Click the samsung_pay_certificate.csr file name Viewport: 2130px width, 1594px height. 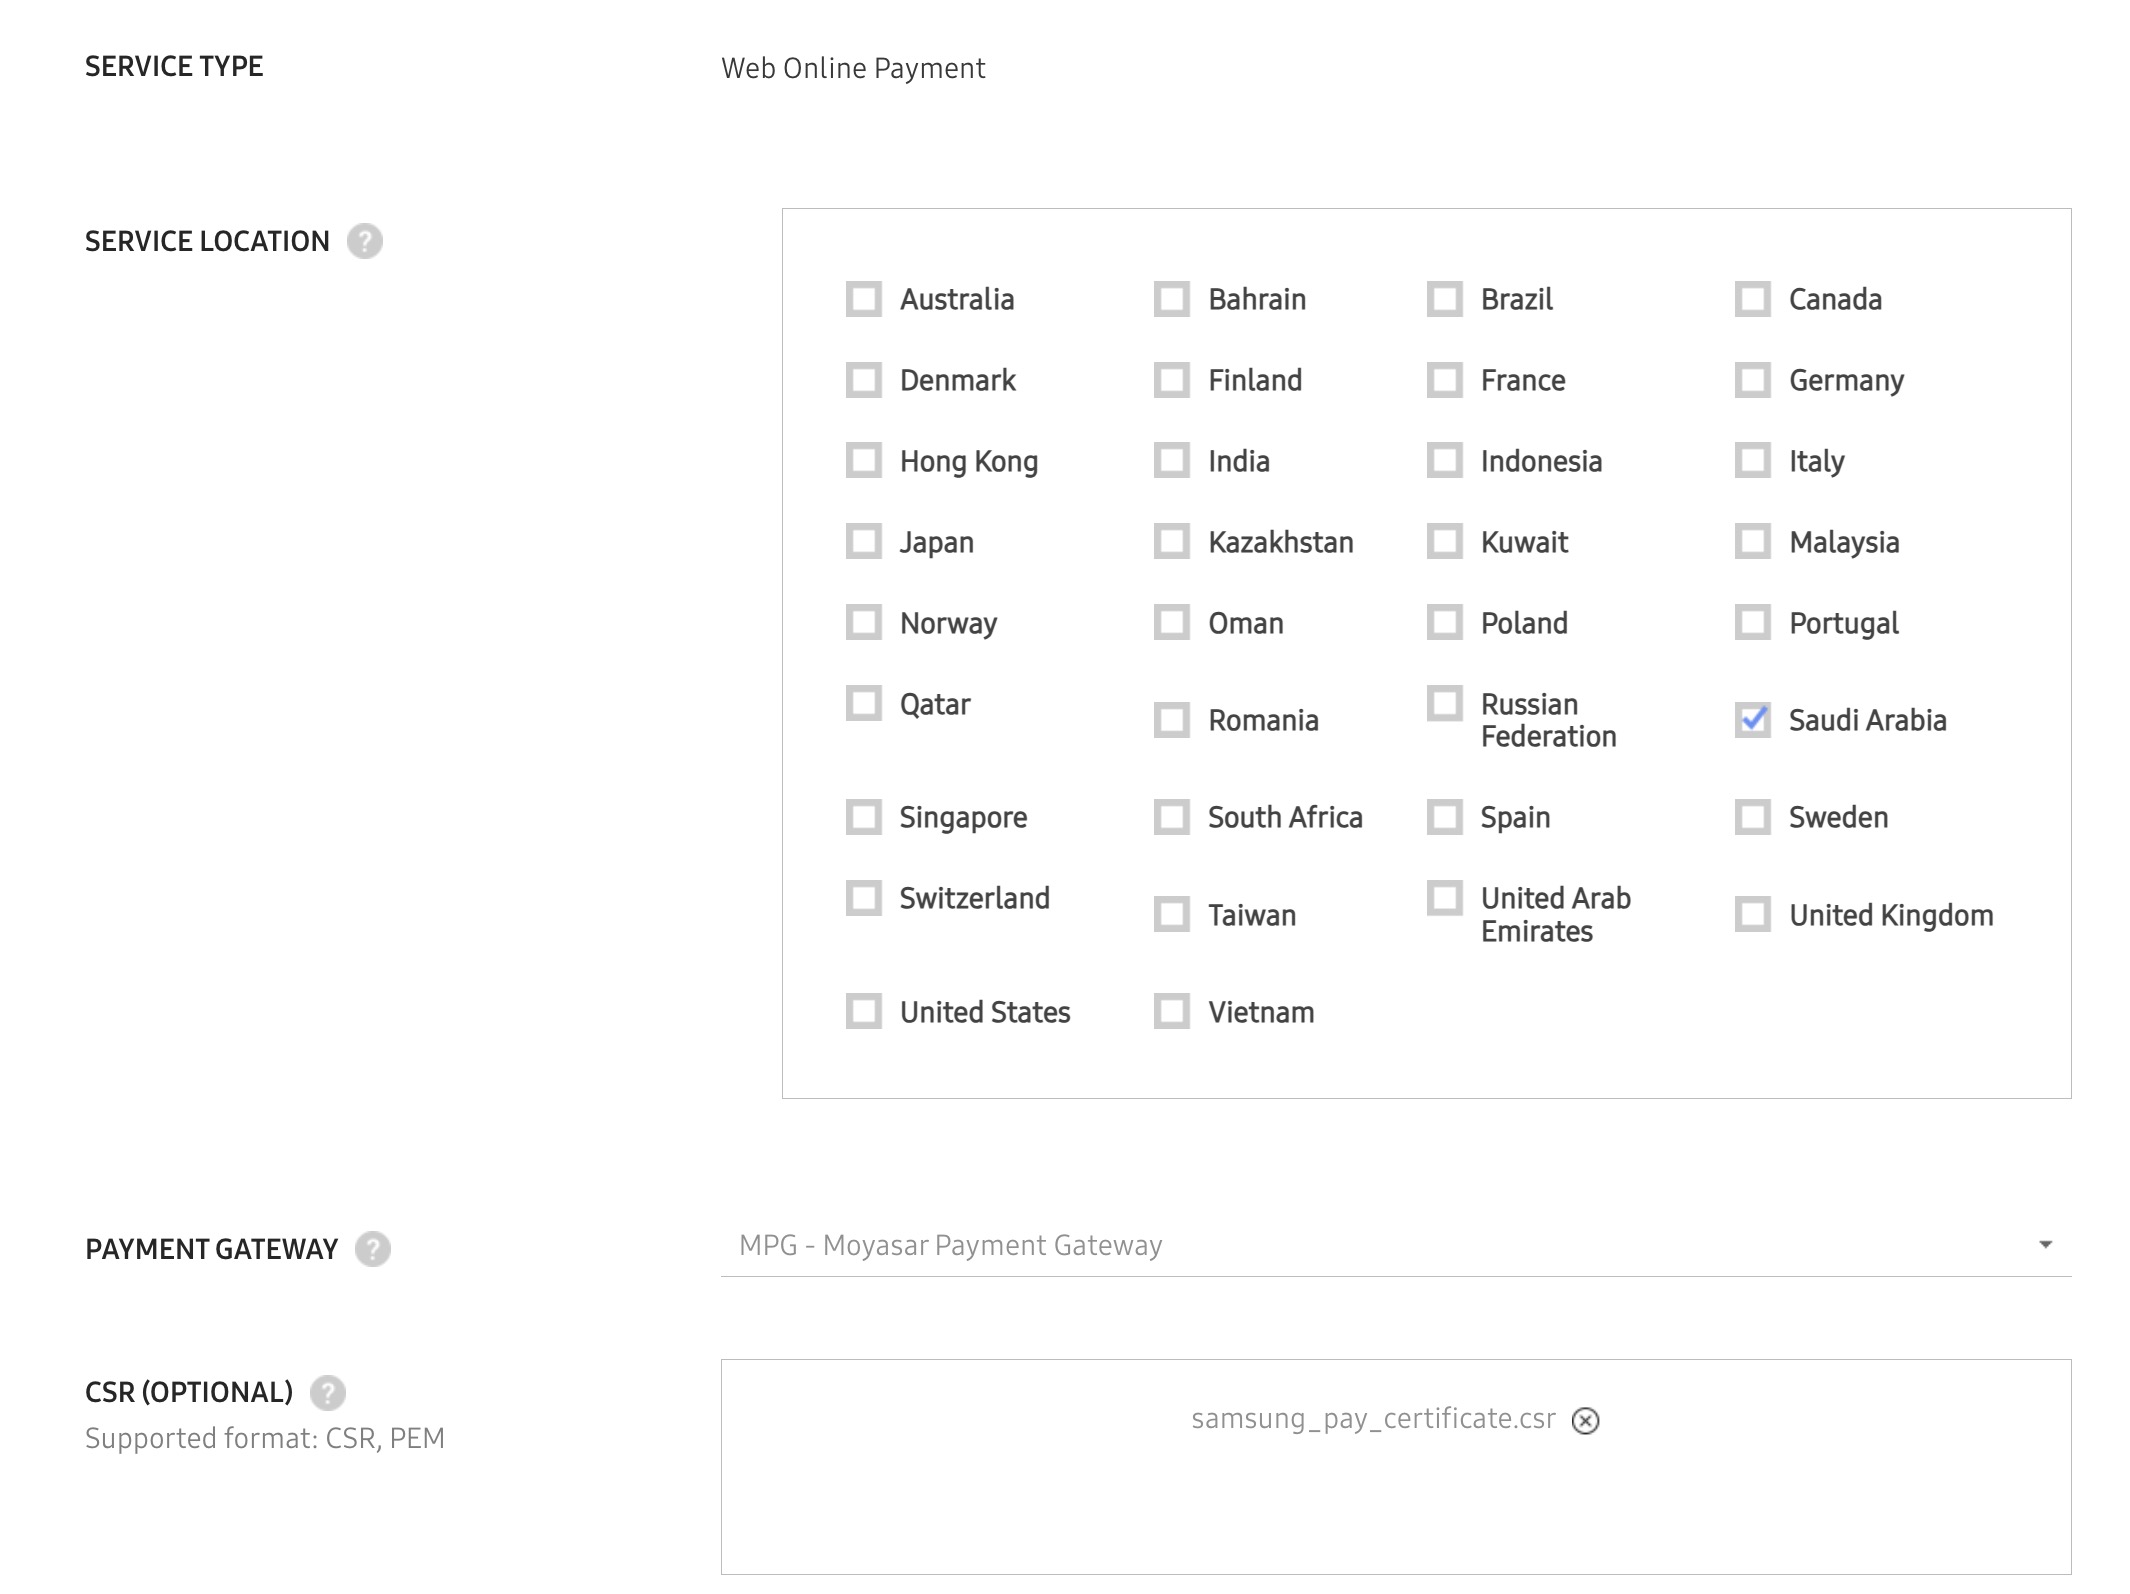1373,1419
